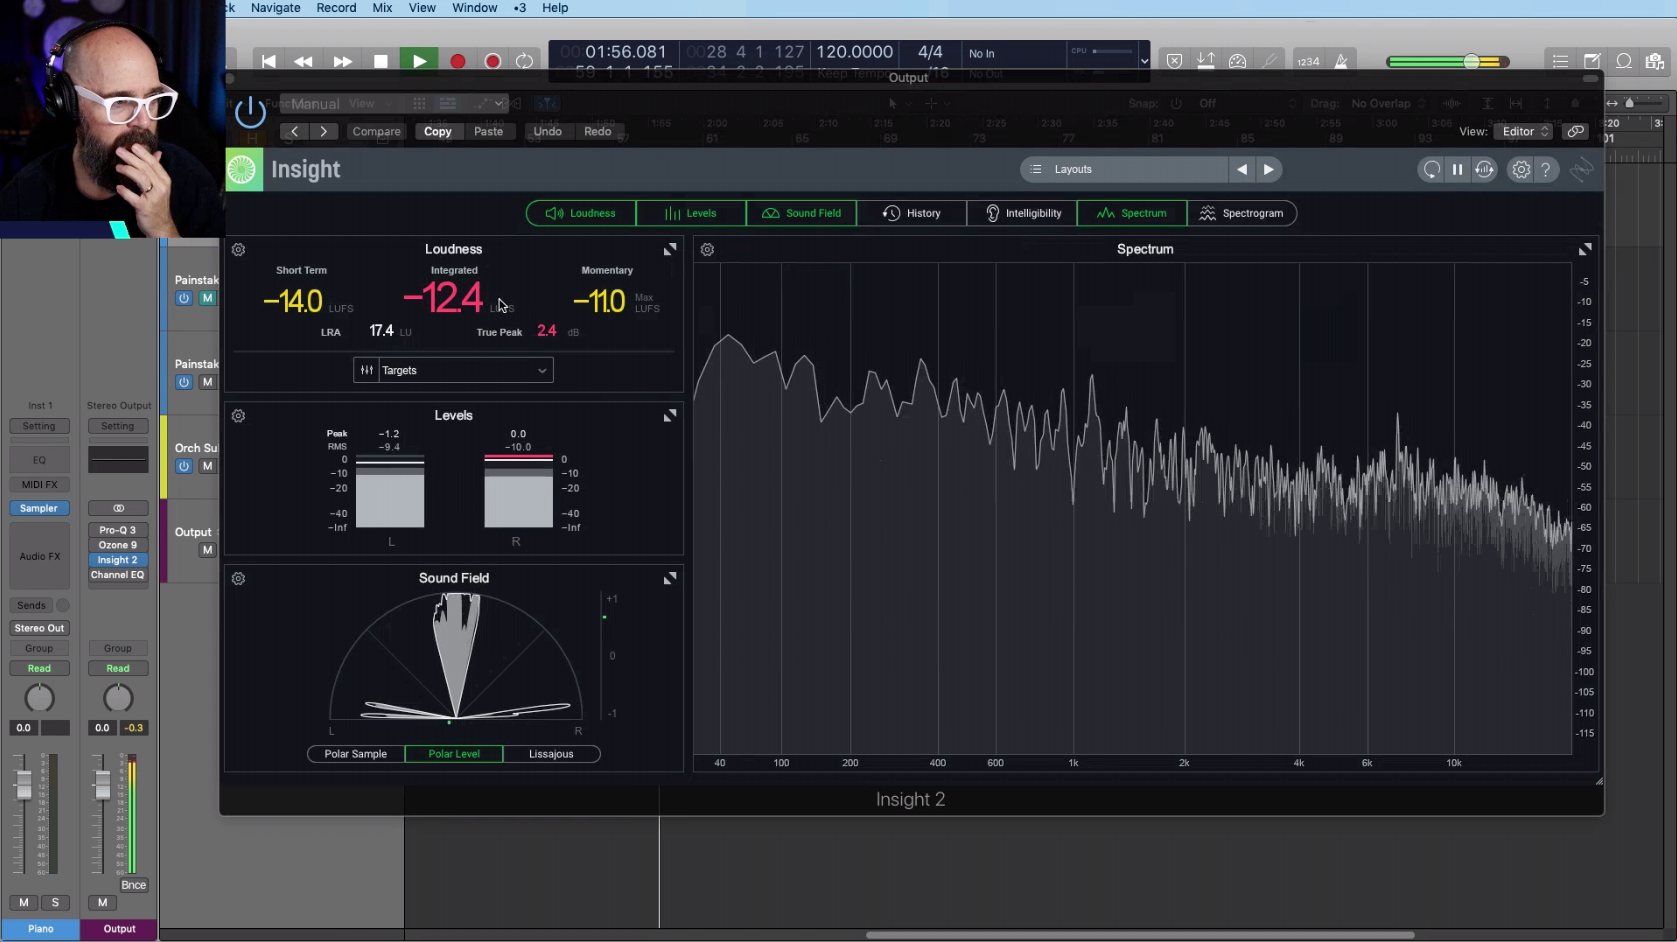Pause the Insight meters
This screenshot has width=1677, height=942.
click(x=1457, y=169)
